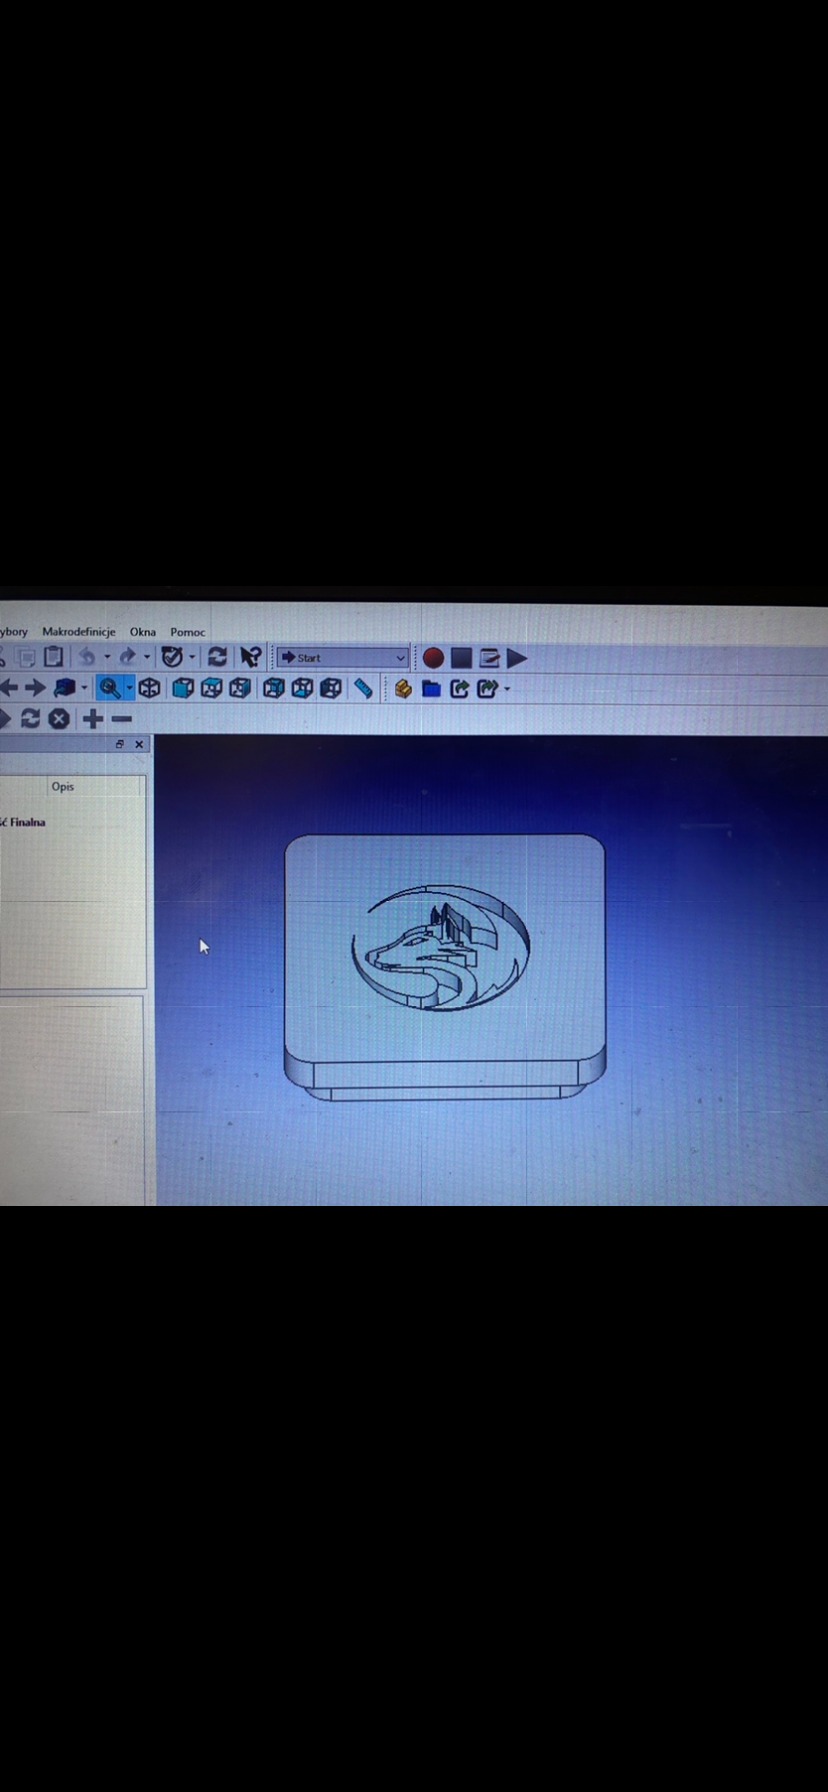Click the wolf logo on the 3D model
The height and width of the screenshot is (1792, 828).
[x=441, y=948]
